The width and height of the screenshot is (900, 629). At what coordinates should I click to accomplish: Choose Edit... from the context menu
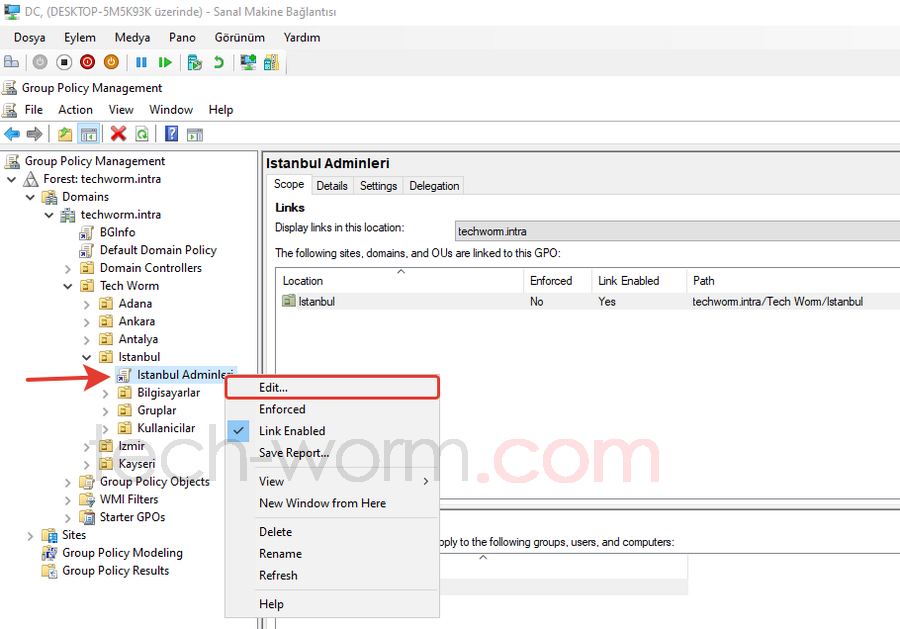[273, 387]
